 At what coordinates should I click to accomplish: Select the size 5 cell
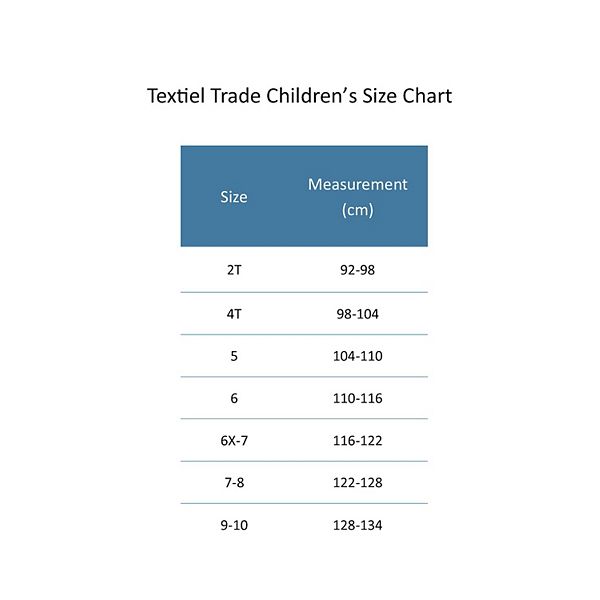tap(234, 355)
